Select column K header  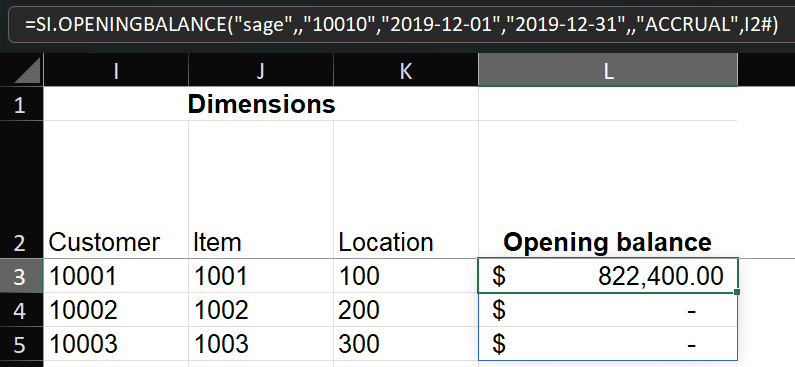coord(406,70)
